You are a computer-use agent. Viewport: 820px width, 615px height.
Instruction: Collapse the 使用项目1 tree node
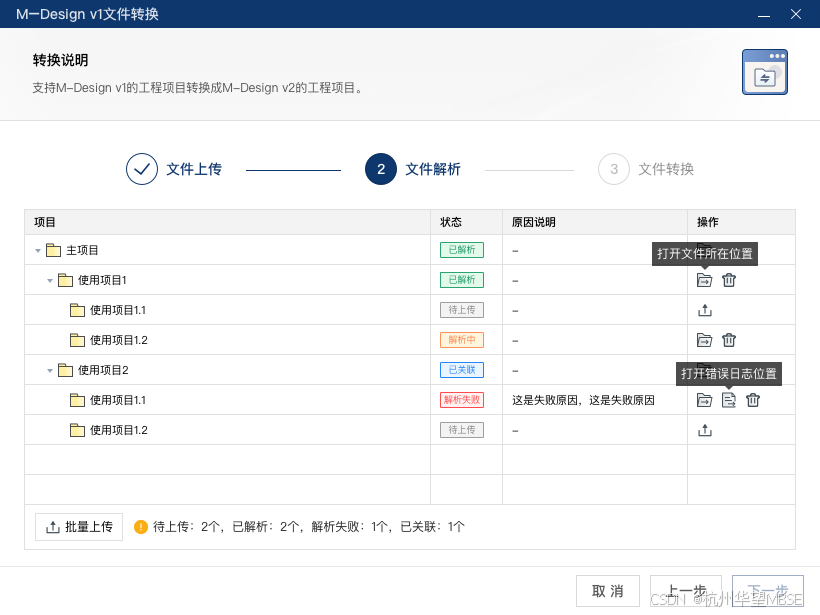pyautogui.click(x=50, y=281)
